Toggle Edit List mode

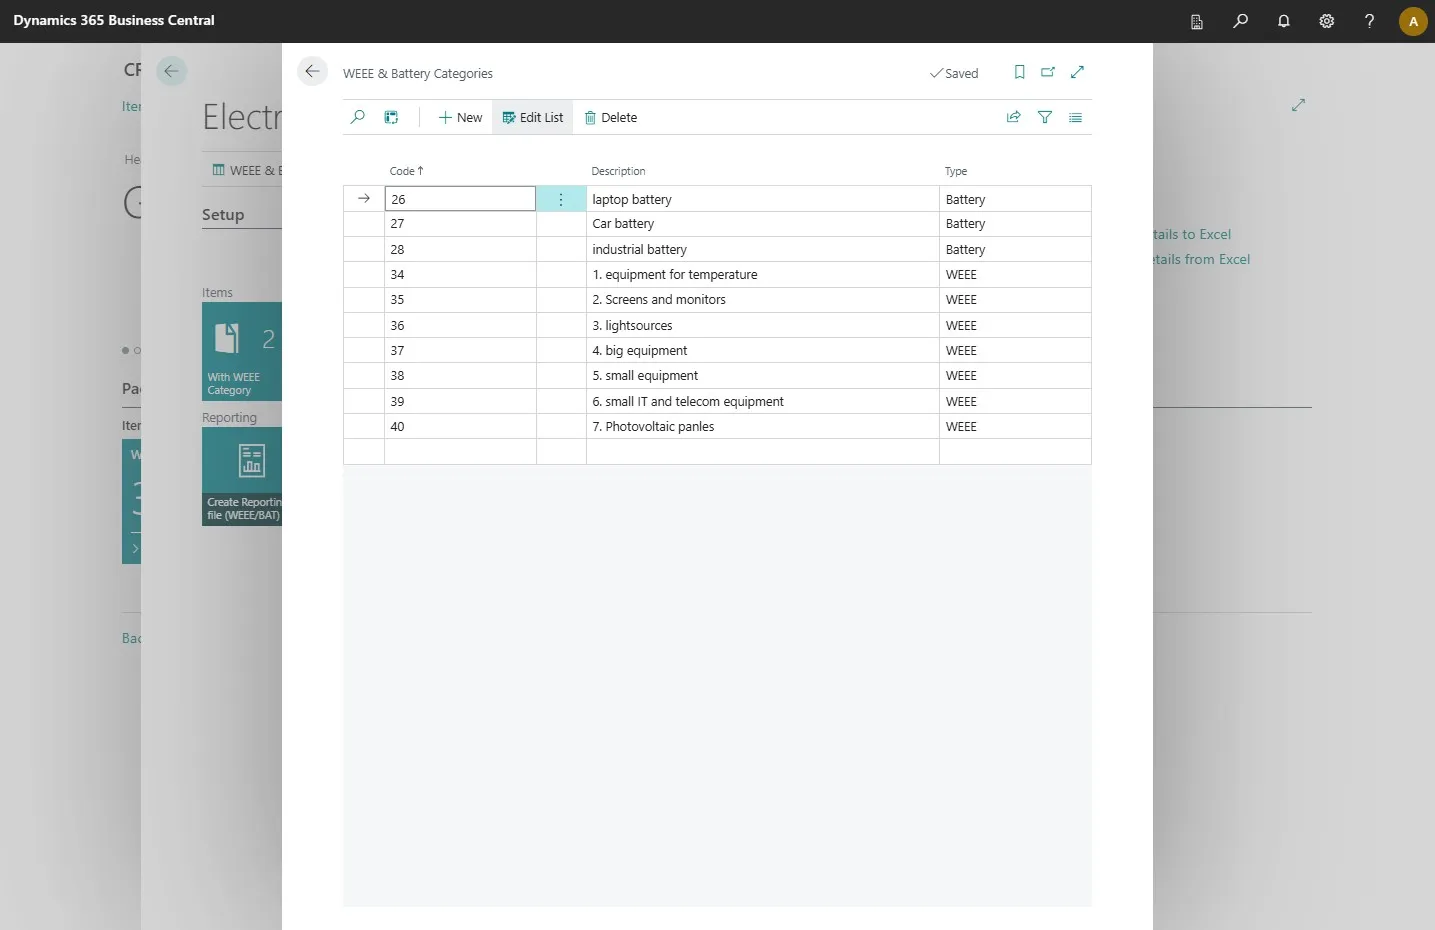pyautogui.click(x=533, y=117)
